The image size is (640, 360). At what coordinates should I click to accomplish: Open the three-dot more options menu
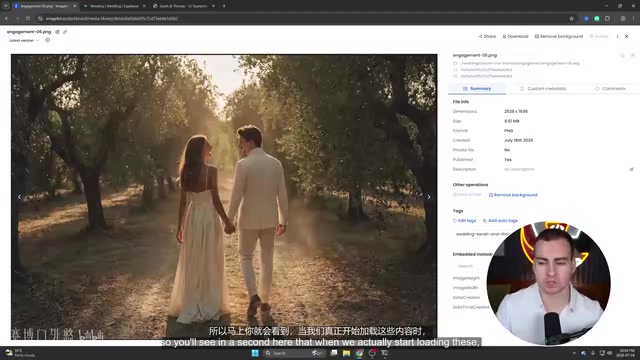pyautogui.click(x=617, y=36)
